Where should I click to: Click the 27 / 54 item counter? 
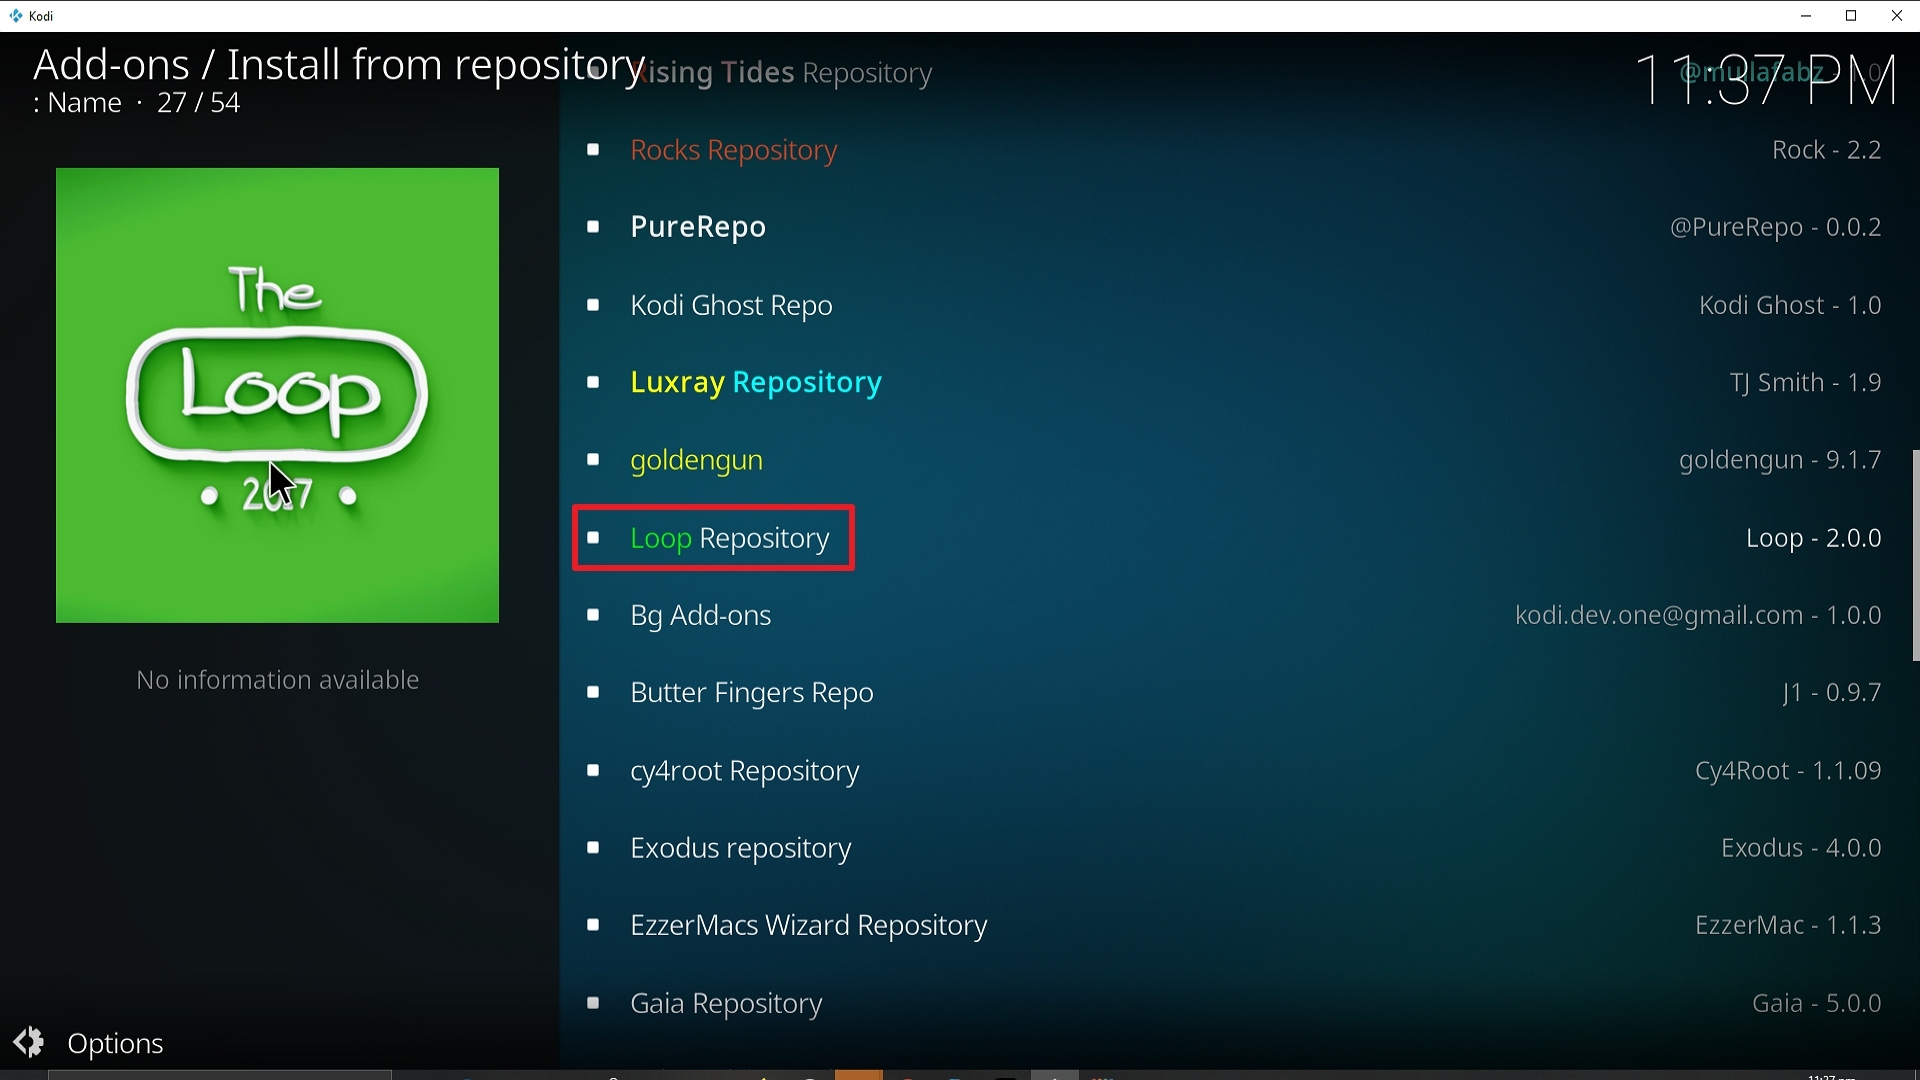(x=199, y=103)
